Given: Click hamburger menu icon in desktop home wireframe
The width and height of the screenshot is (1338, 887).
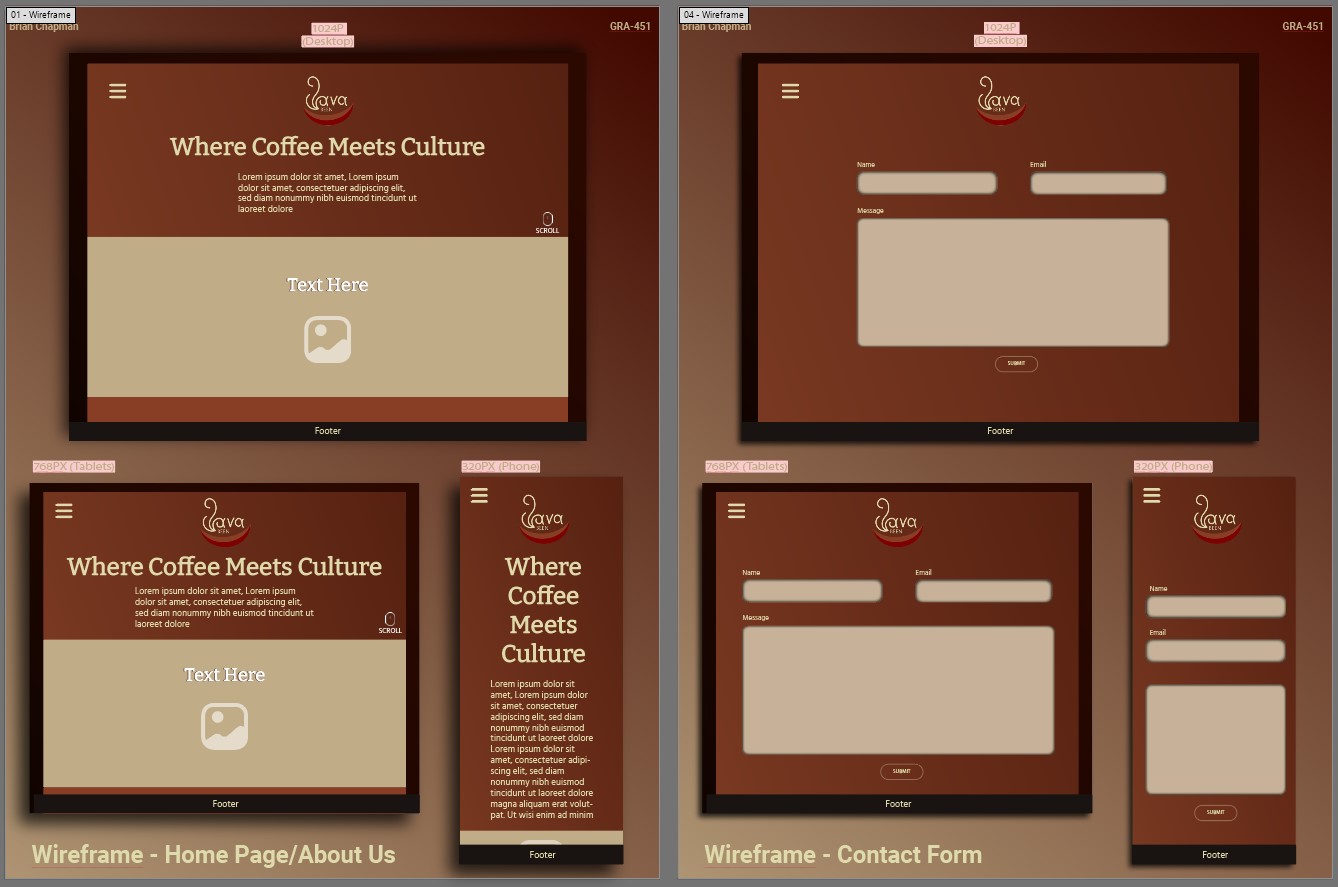Looking at the screenshot, I should pyautogui.click(x=118, y=92).
